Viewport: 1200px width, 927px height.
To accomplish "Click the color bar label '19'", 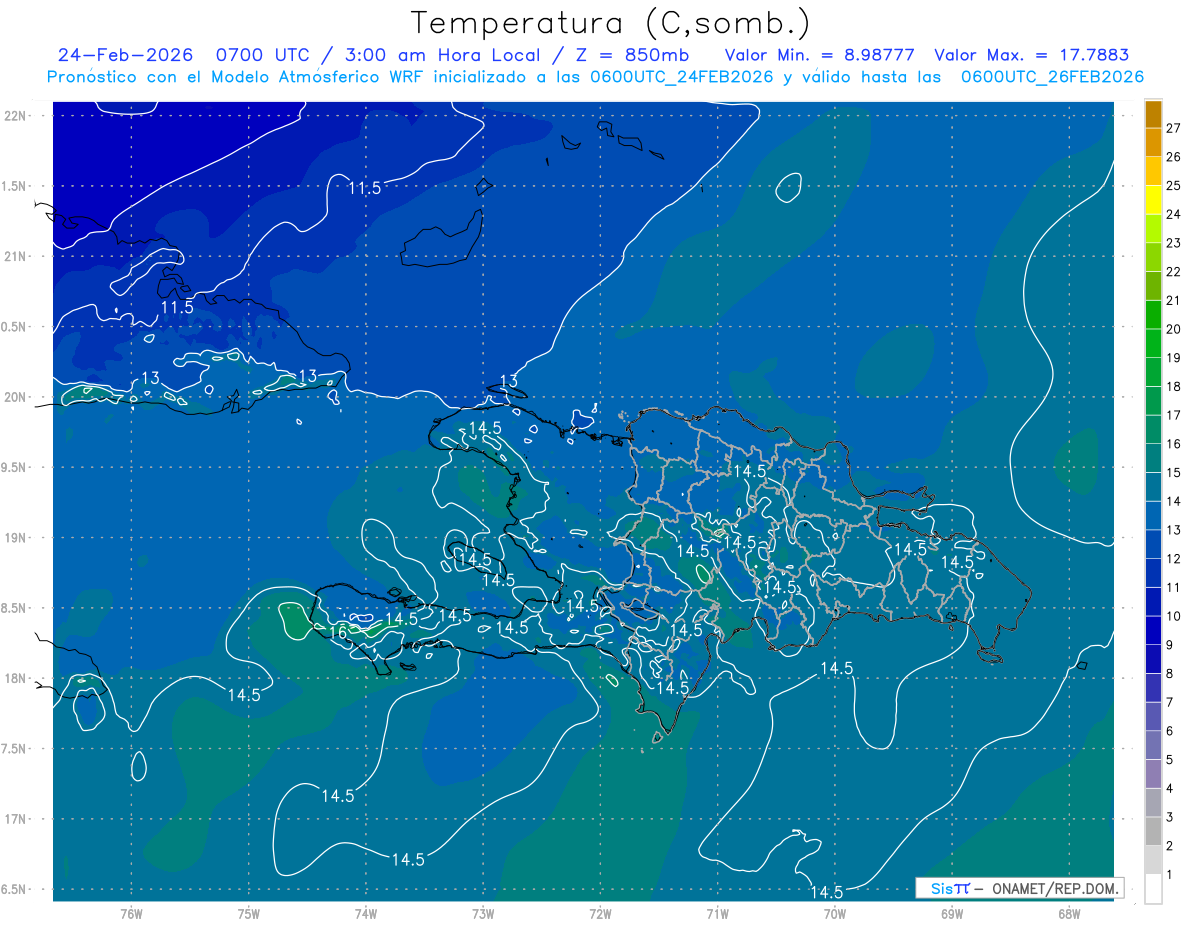I will click(x=1173, y=358).
